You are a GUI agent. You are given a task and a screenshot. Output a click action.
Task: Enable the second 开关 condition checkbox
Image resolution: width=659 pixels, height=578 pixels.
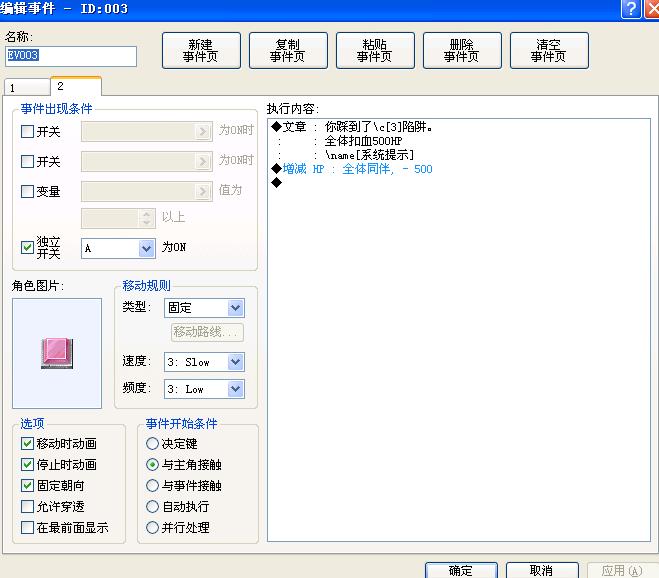[x=27, y=161]
